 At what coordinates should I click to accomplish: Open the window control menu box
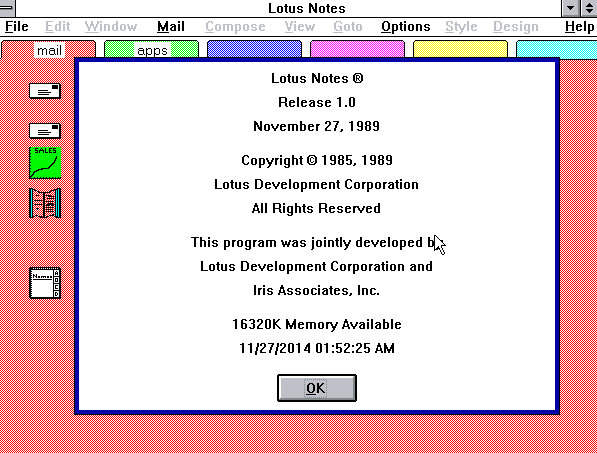pos(7,8)
